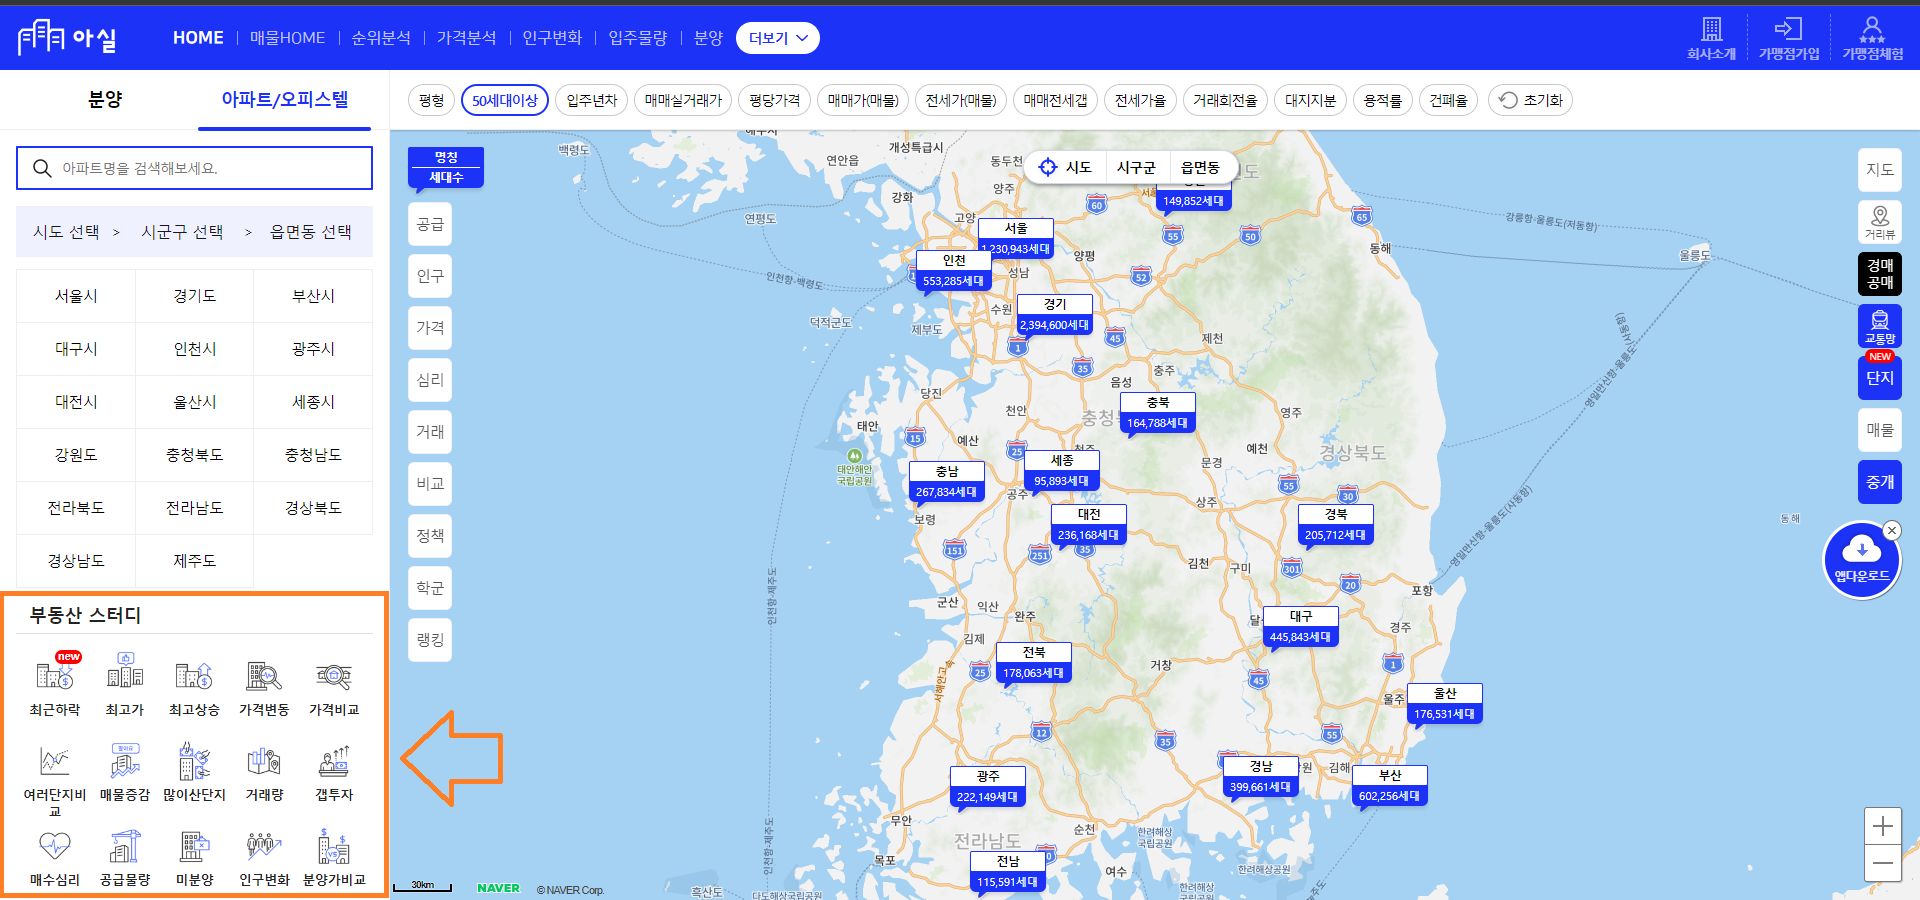
Task: Open the 매수심리 heart icon
Action: click(x=55, y=847)
